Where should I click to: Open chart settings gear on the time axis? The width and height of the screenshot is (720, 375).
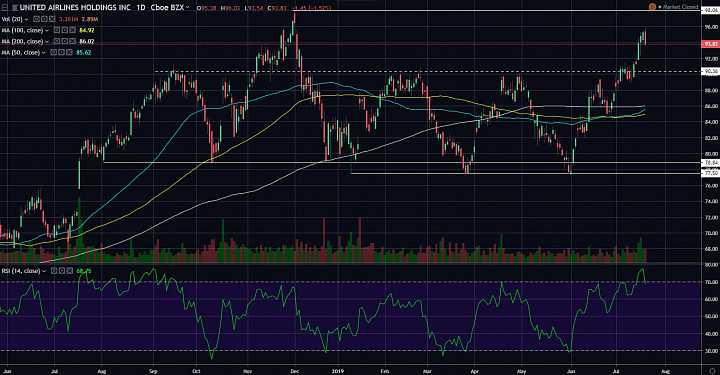click(x=712, y=371)
